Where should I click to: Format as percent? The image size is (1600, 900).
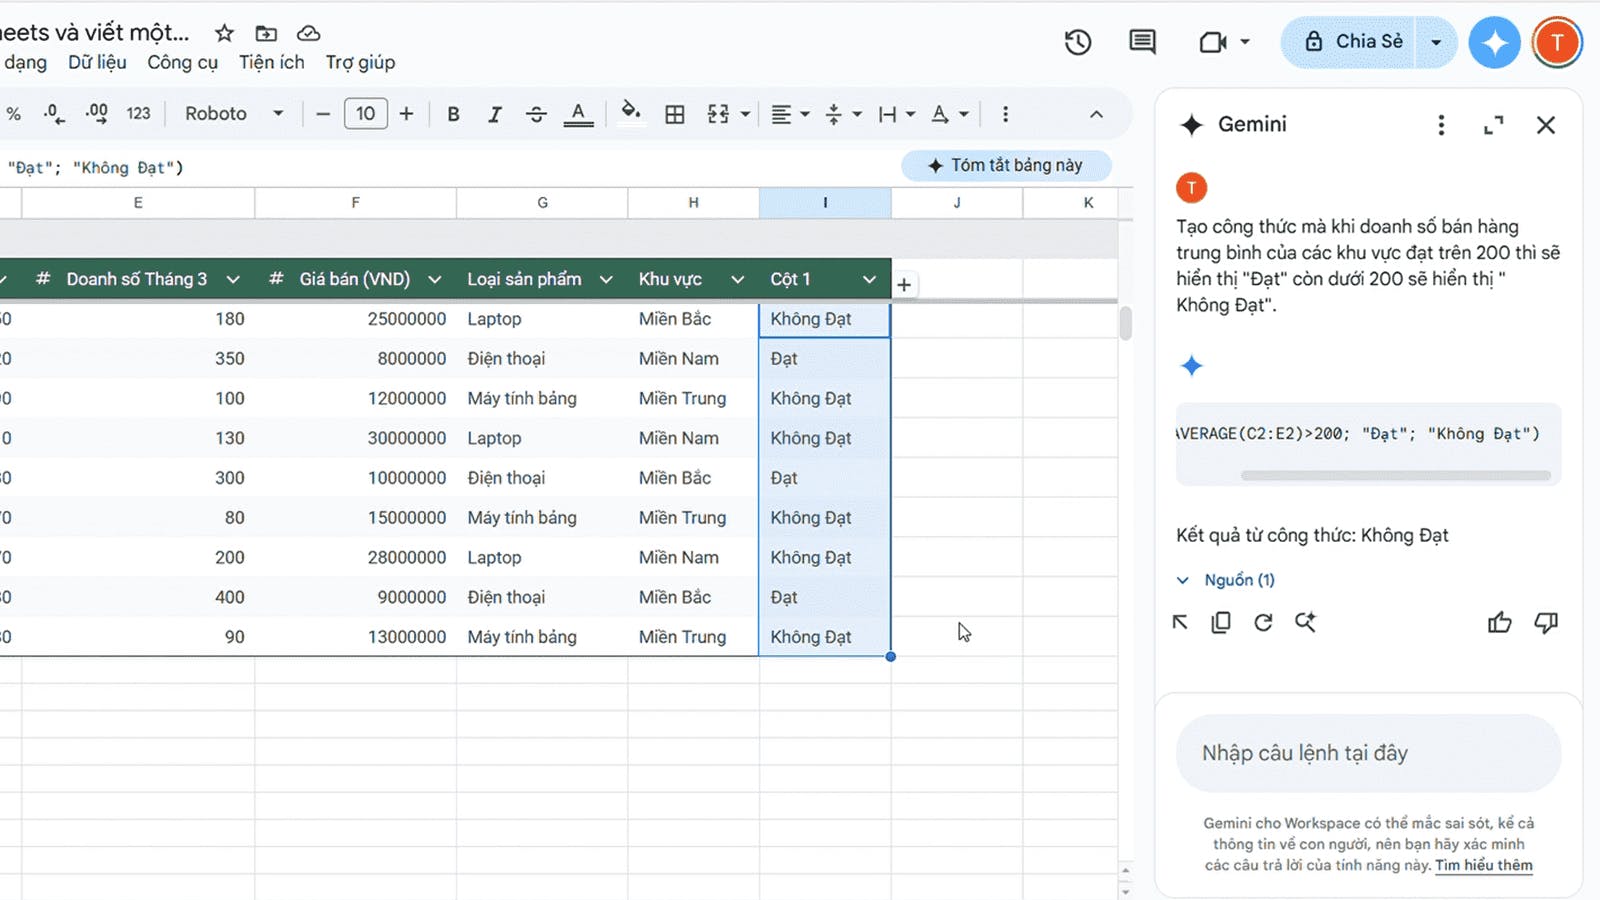click(x=13, y=114)
